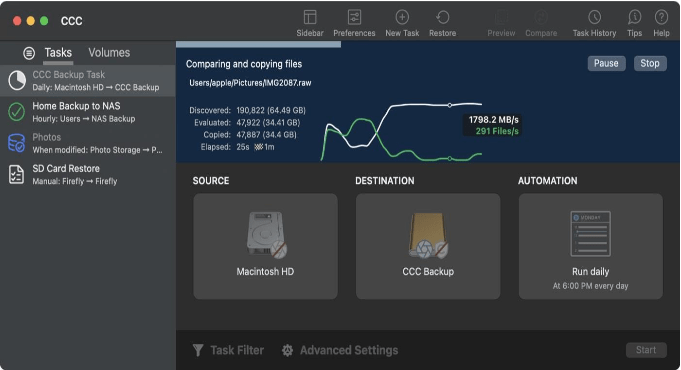Viewport: 681px width, 370px height.
Task: Select the Home Backup to NAS task
Action: tap(88, 112)
